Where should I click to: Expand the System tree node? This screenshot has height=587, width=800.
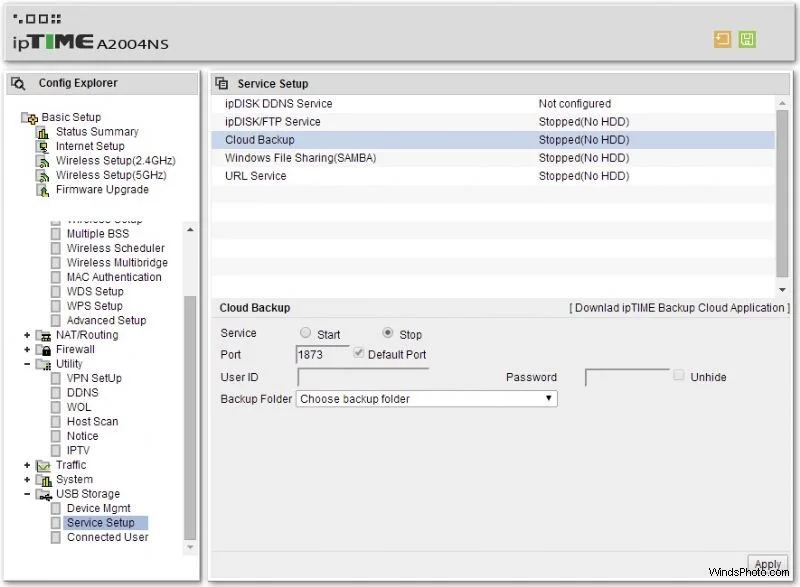click(27, 479)
